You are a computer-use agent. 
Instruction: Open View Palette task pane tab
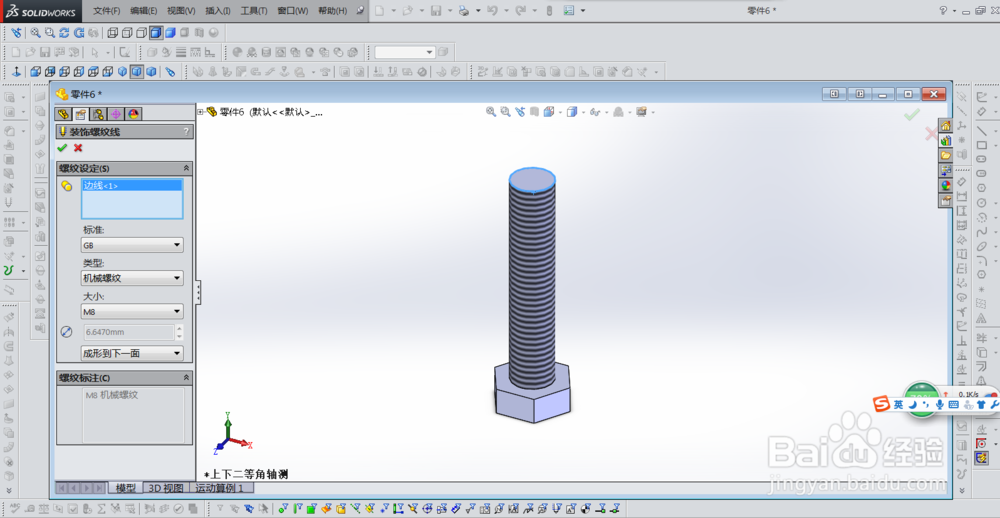(946, 170)
